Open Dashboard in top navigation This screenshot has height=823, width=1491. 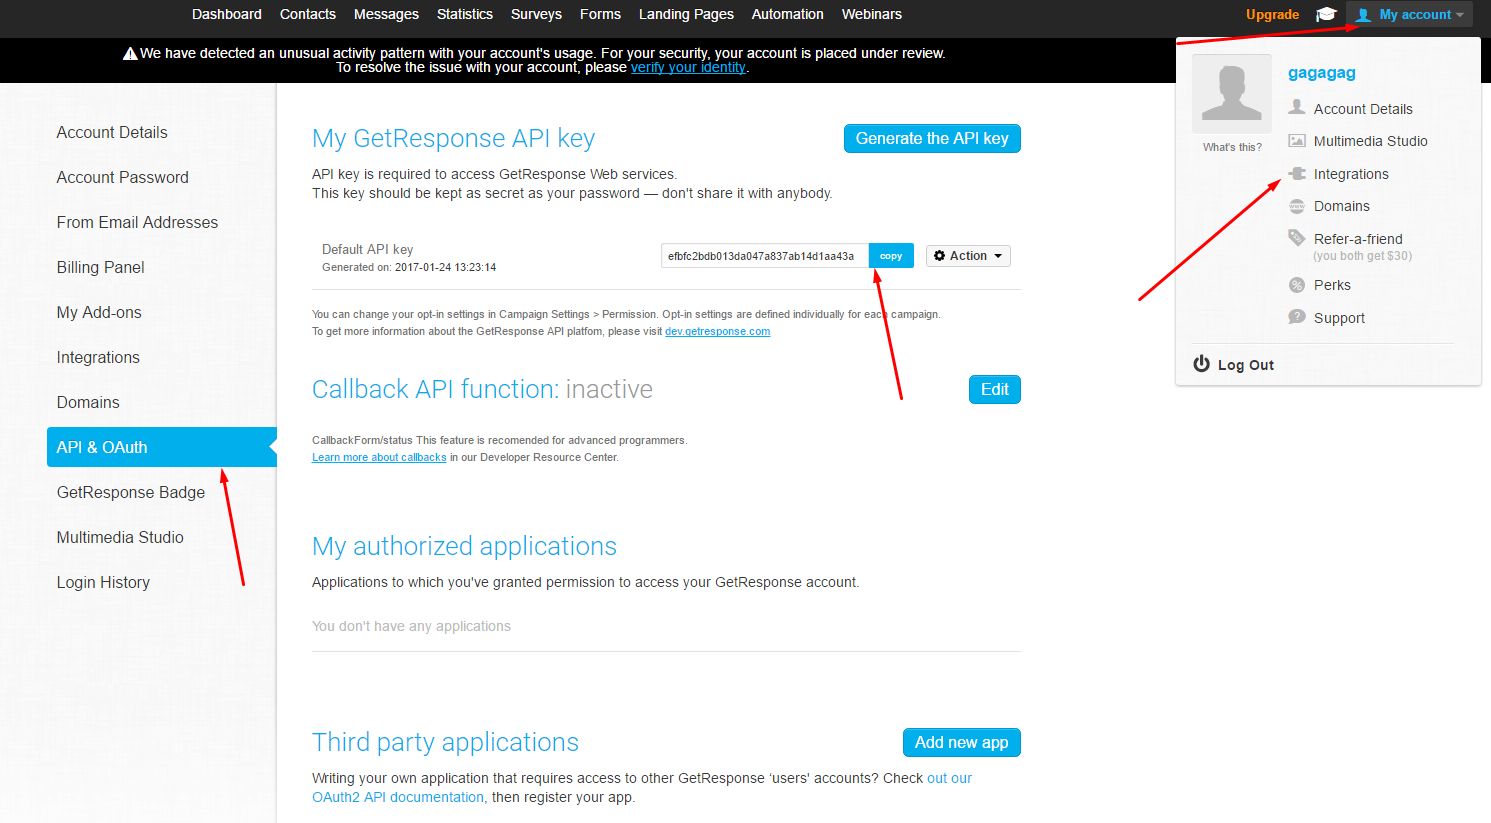227,14
